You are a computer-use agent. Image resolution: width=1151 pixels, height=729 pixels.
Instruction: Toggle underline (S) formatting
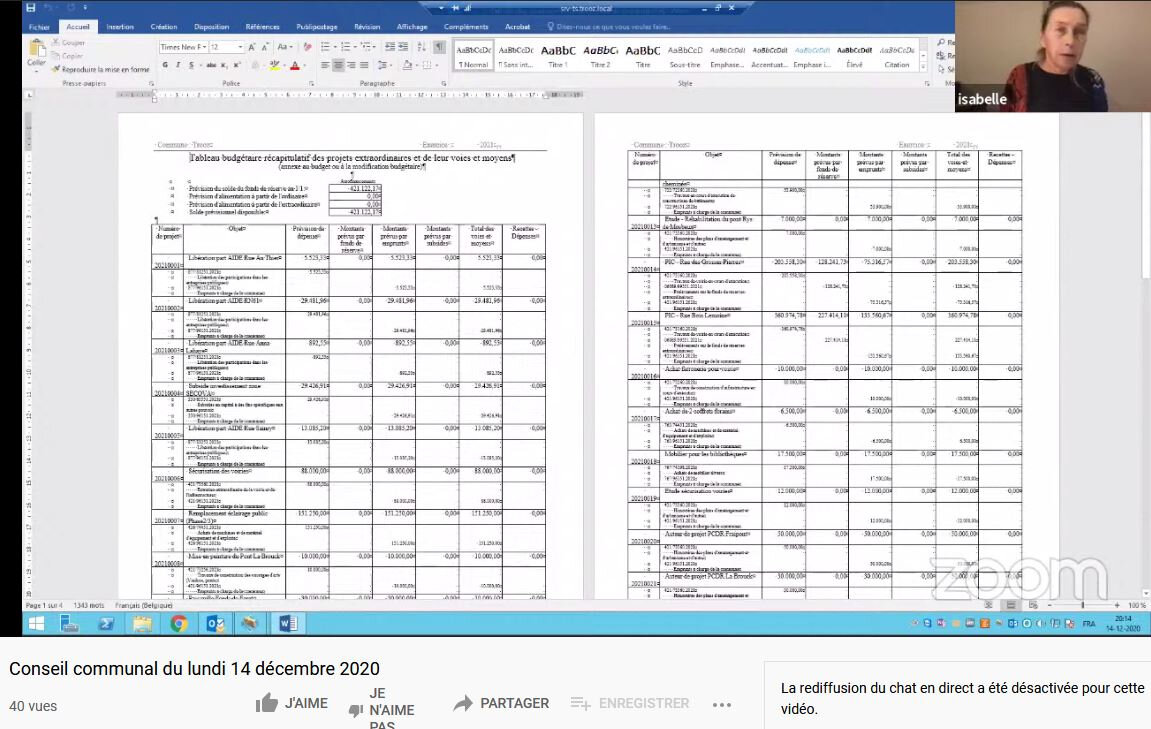point(192,65)
